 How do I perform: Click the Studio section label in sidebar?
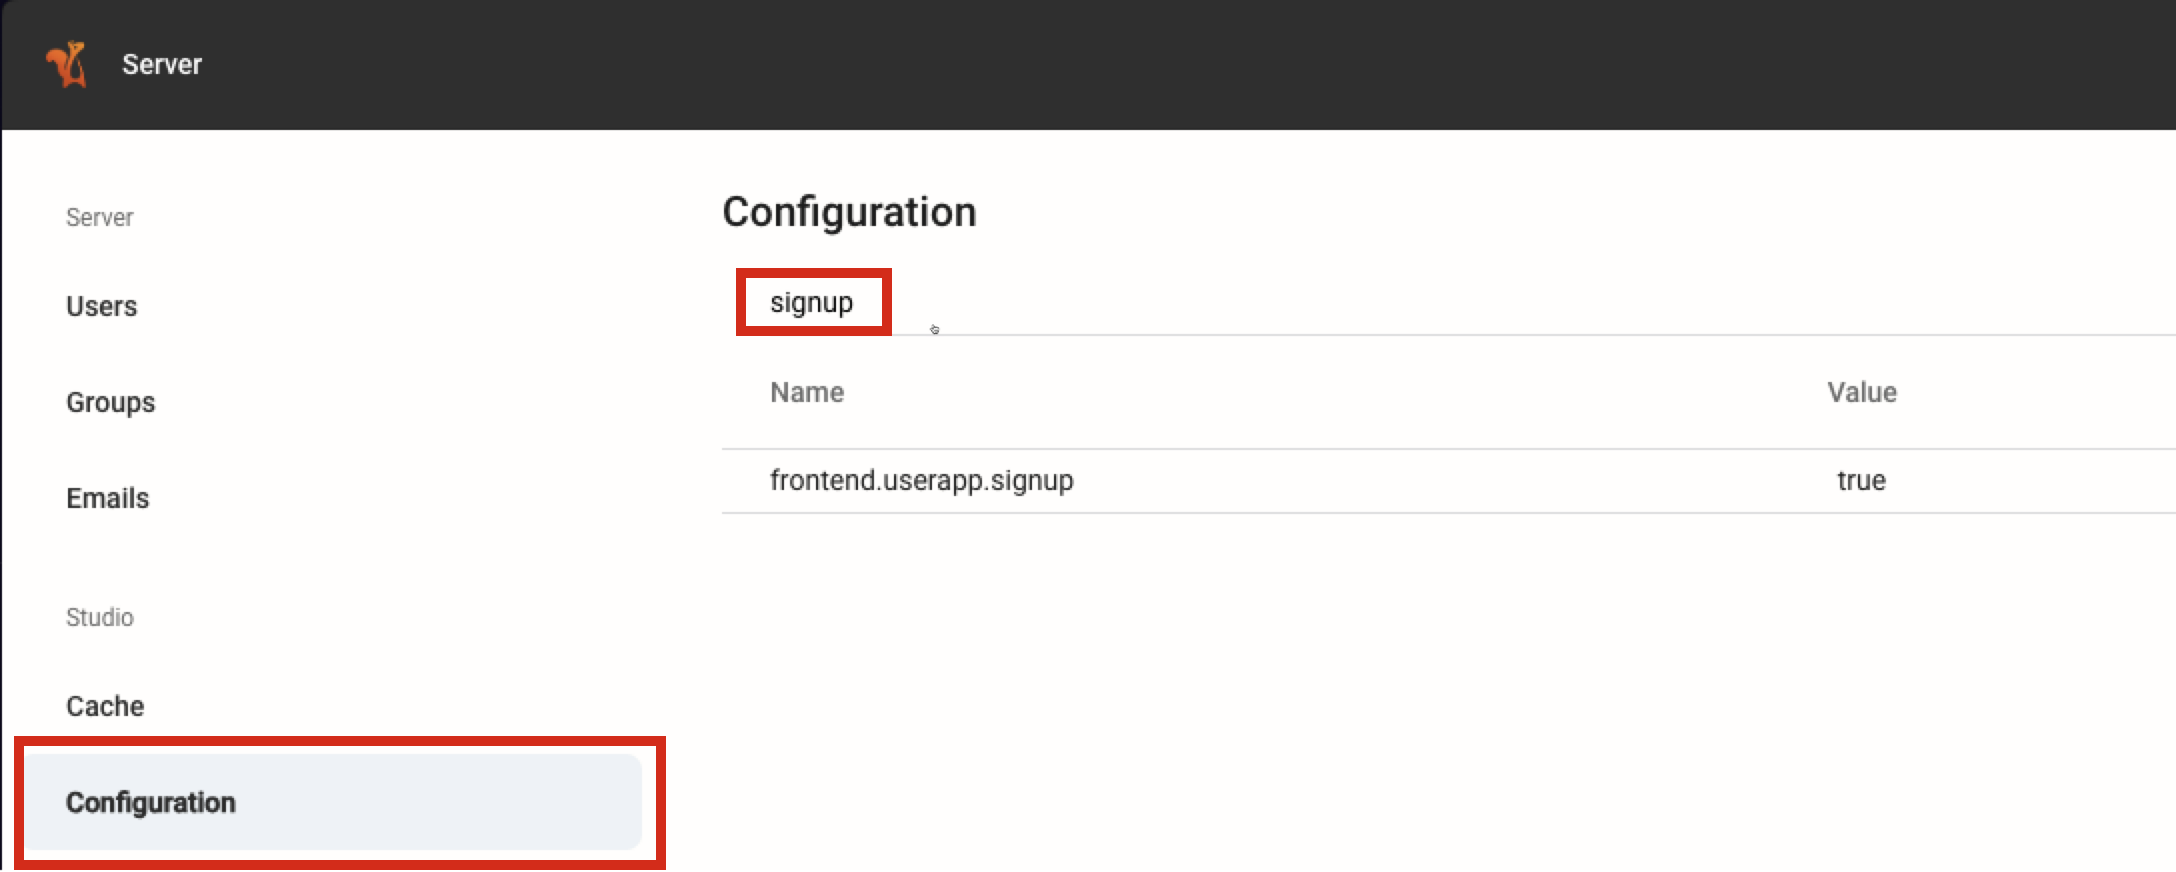(99, 617)
